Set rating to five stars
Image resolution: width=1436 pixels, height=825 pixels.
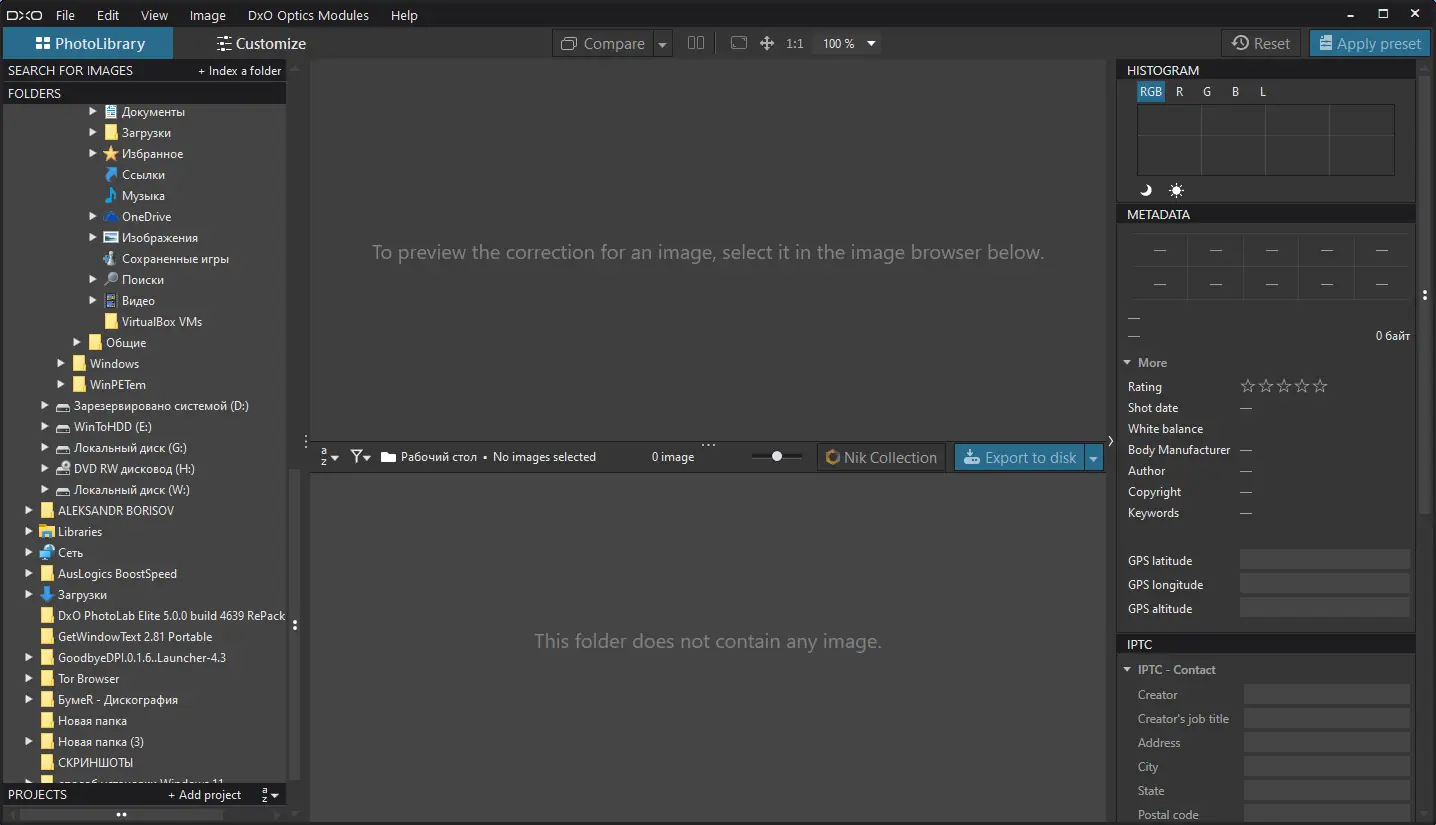1320,386
